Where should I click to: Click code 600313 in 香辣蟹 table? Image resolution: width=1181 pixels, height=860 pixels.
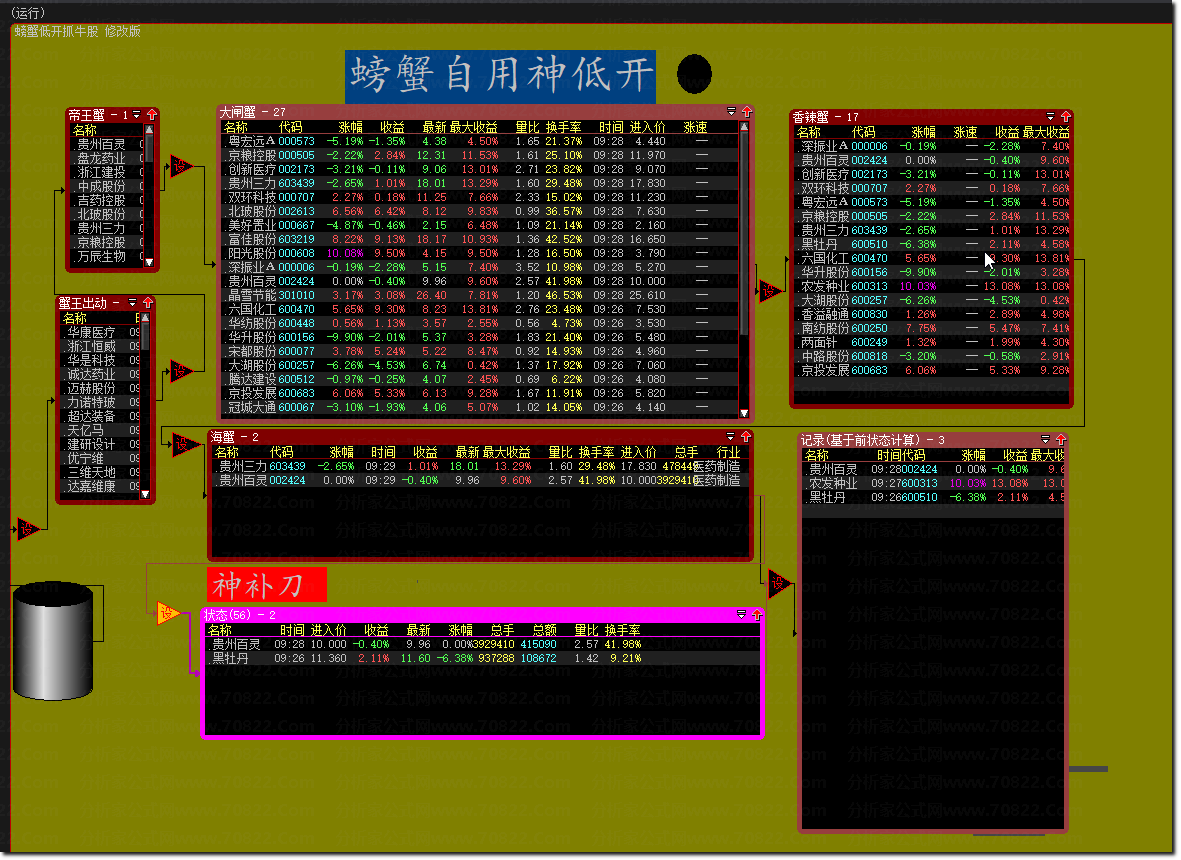point(869,286)
